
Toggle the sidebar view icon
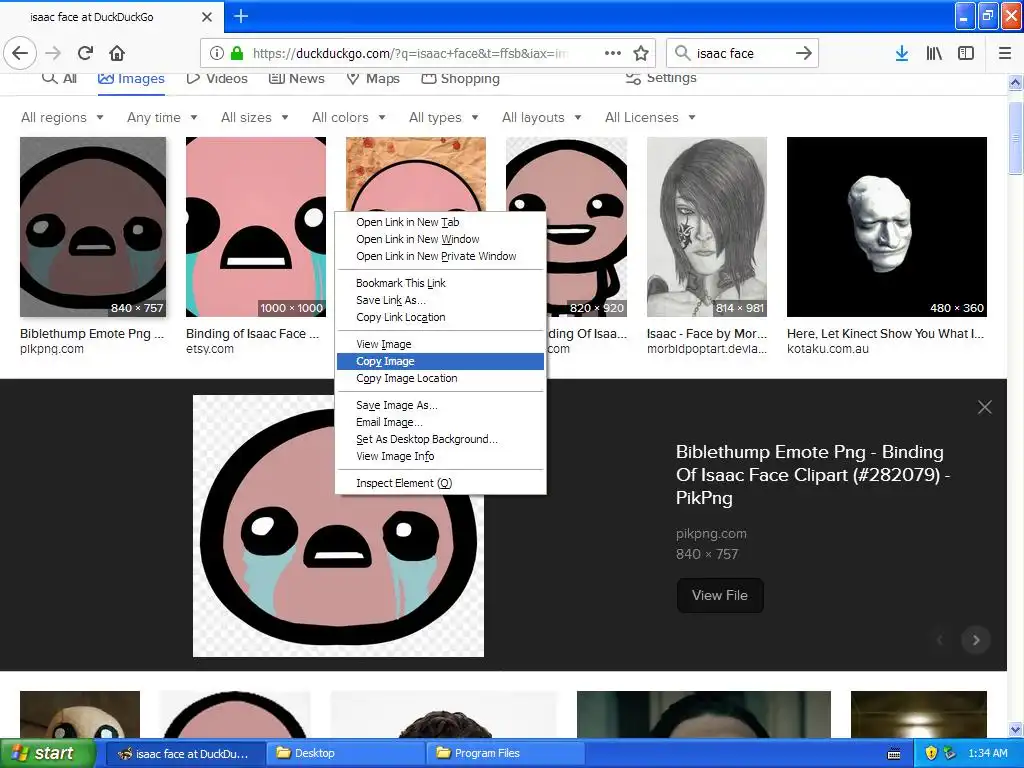pyautogui.click(x=966, y=53)
